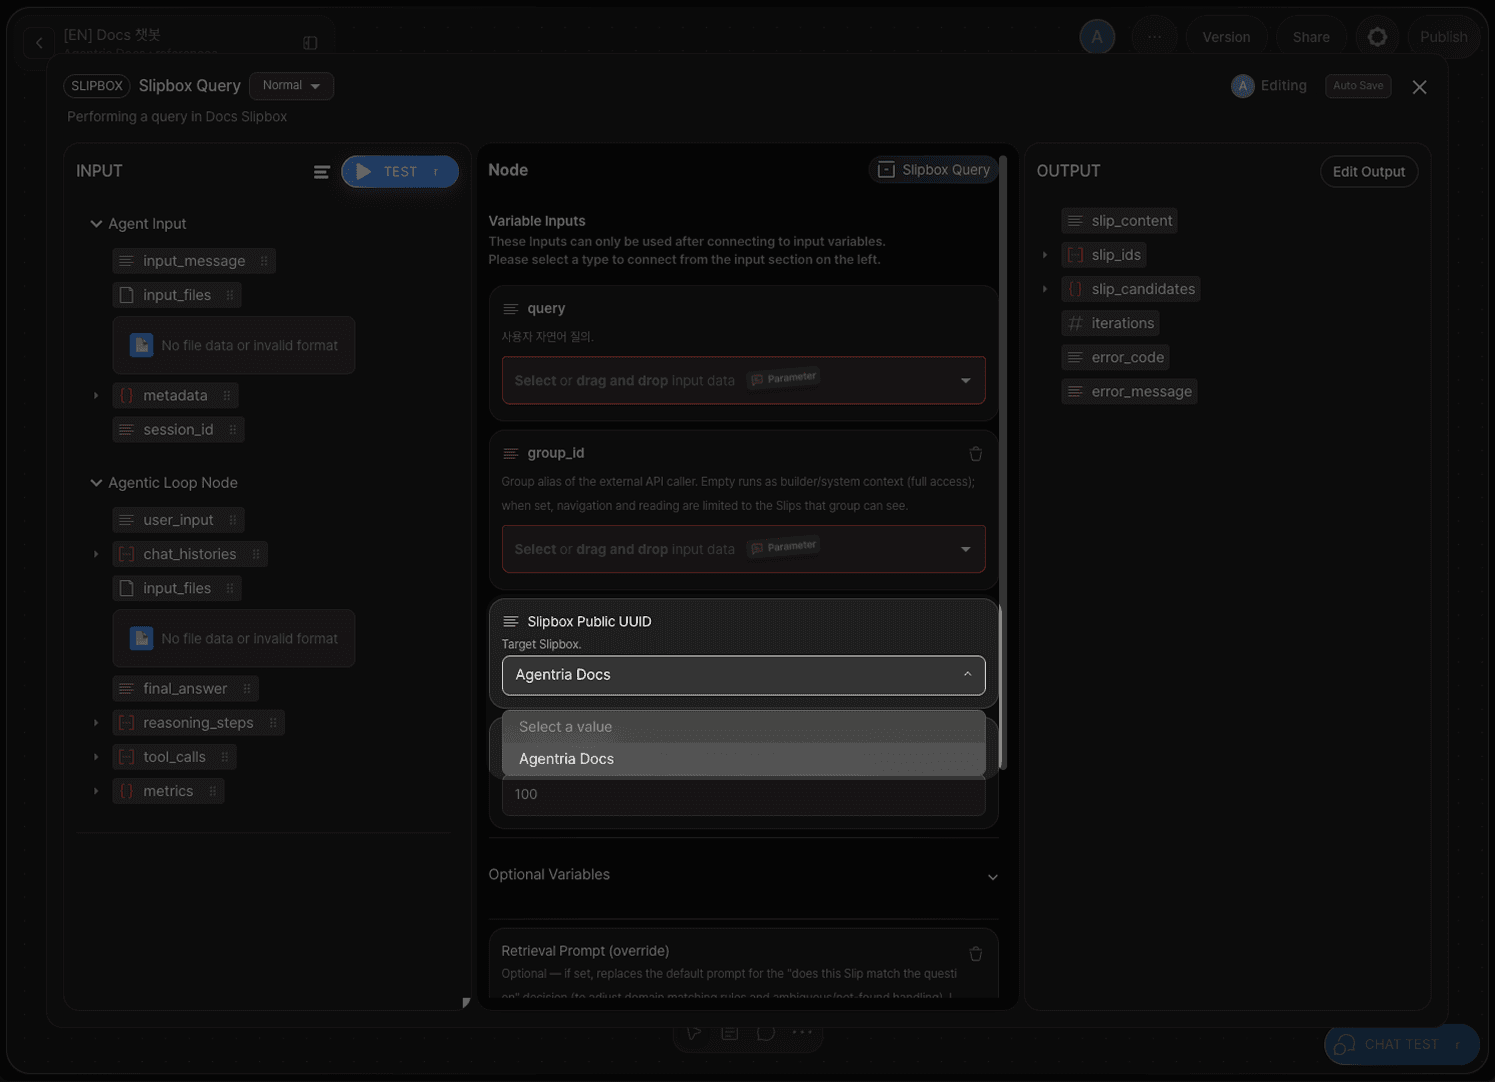Expand the slip_ids output

[x=1045, y=255]
